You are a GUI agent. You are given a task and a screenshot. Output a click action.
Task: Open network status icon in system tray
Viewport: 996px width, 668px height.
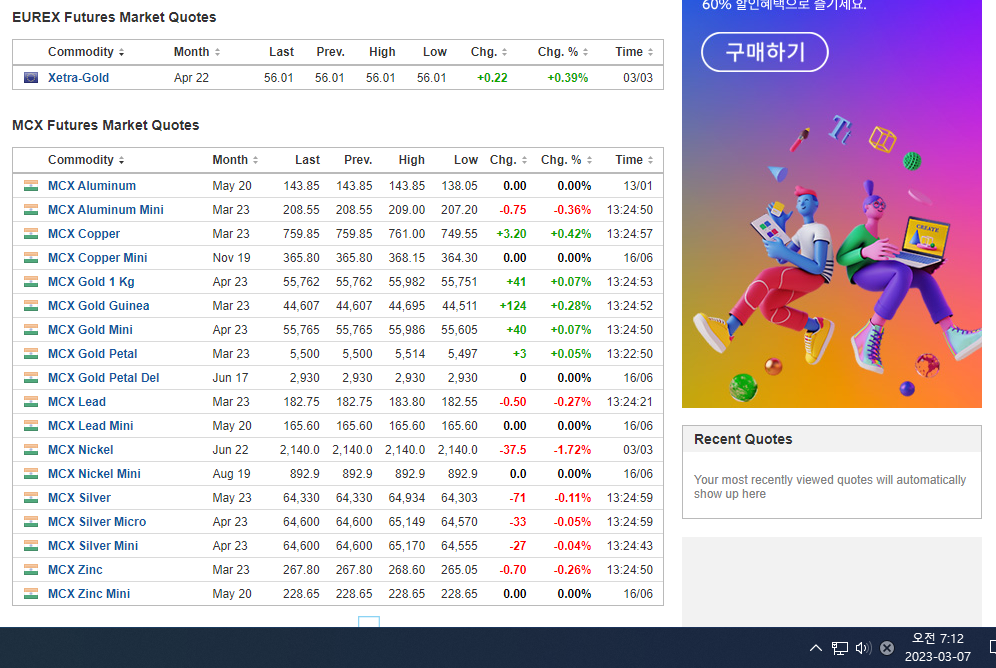coord(840,648)
